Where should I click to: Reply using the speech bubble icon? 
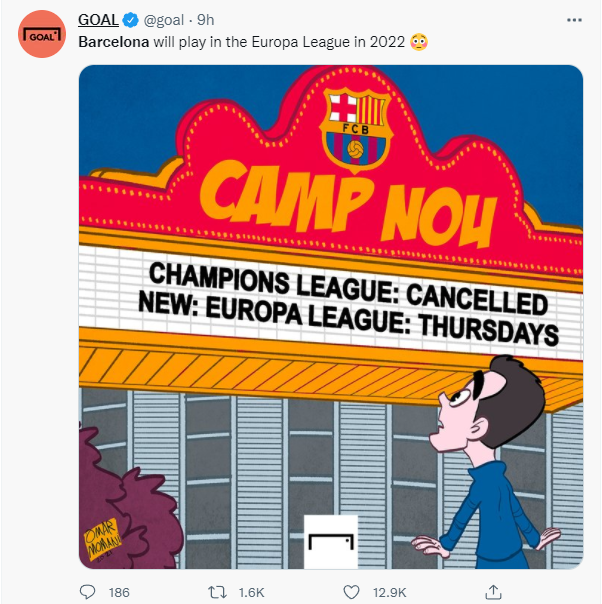[x=87, y=592]
